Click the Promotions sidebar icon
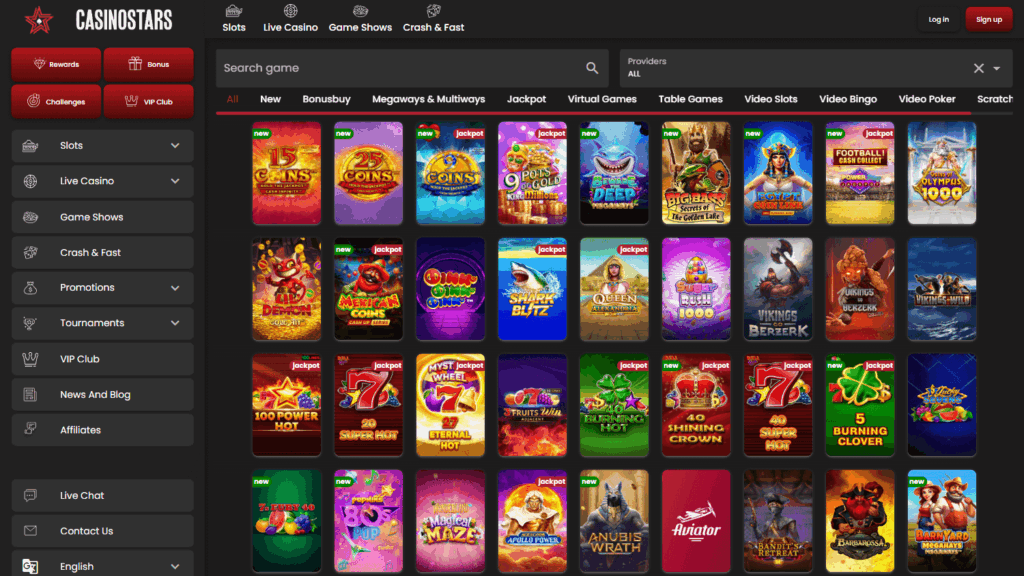 [x=30, y=287]
